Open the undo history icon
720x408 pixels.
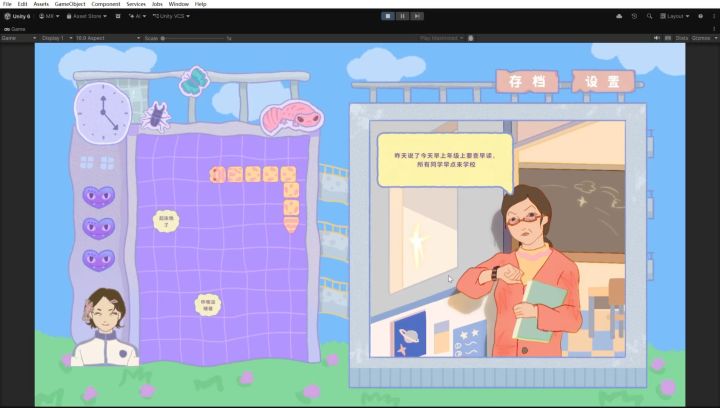pos(634,16)
